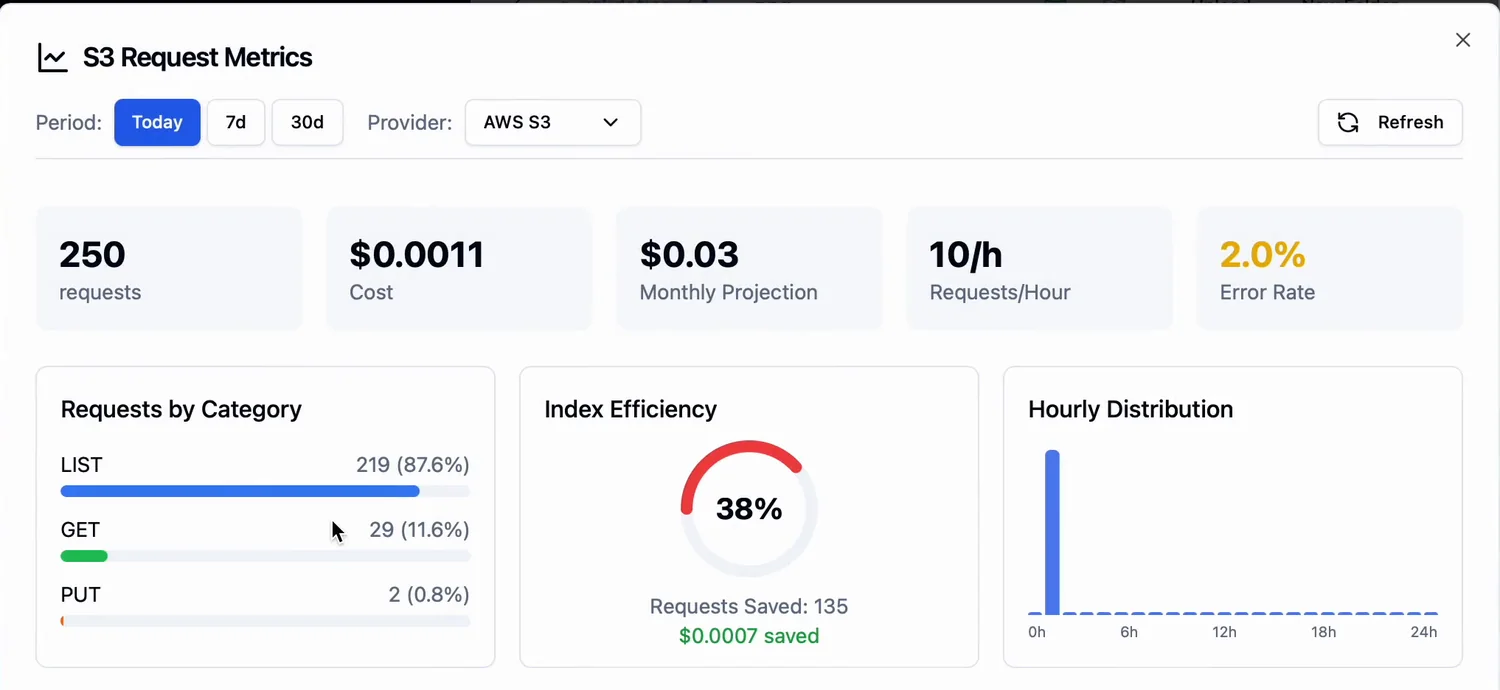Screen dimensions: 1500x690
Task: Click the Requests/Hour label
Action: pos(1000,292)
